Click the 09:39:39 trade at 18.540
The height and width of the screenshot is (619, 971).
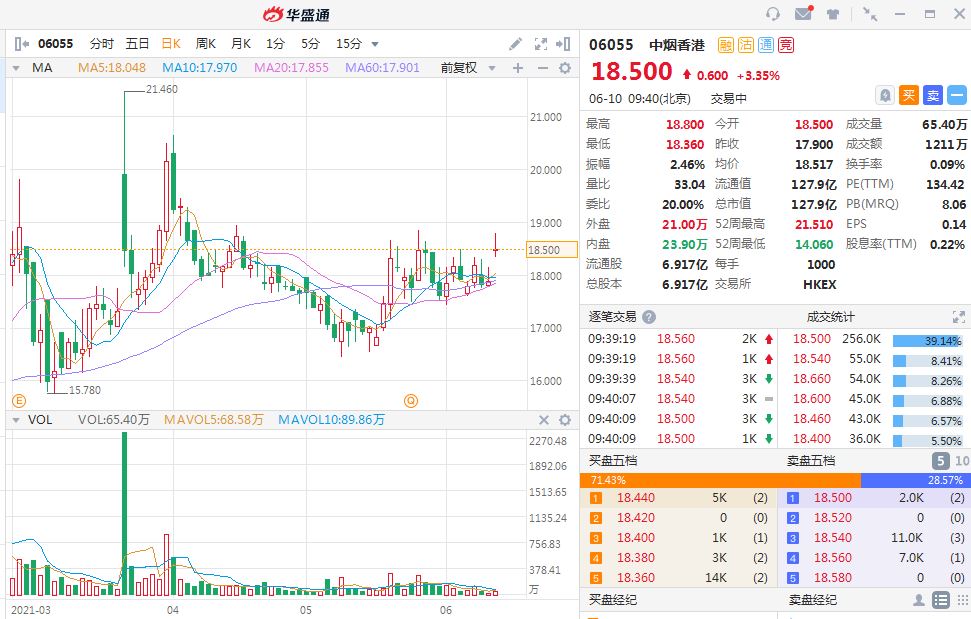[680, 379]
